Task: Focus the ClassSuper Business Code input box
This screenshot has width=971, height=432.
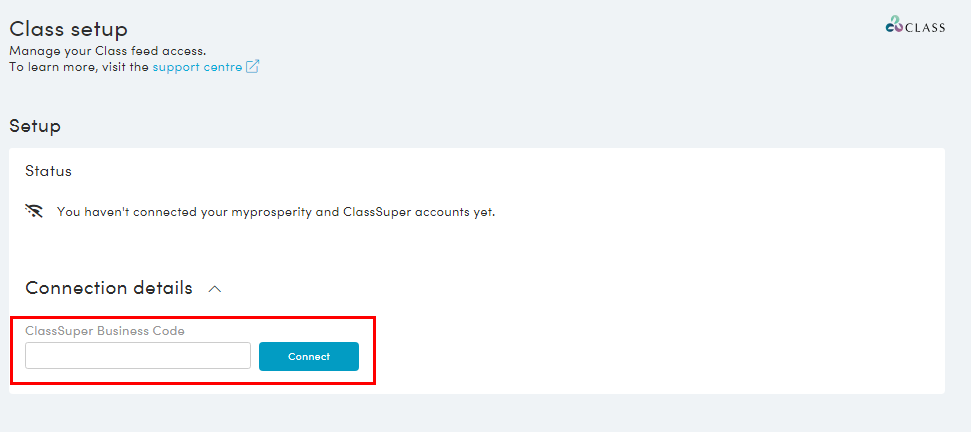Action: 138,356
